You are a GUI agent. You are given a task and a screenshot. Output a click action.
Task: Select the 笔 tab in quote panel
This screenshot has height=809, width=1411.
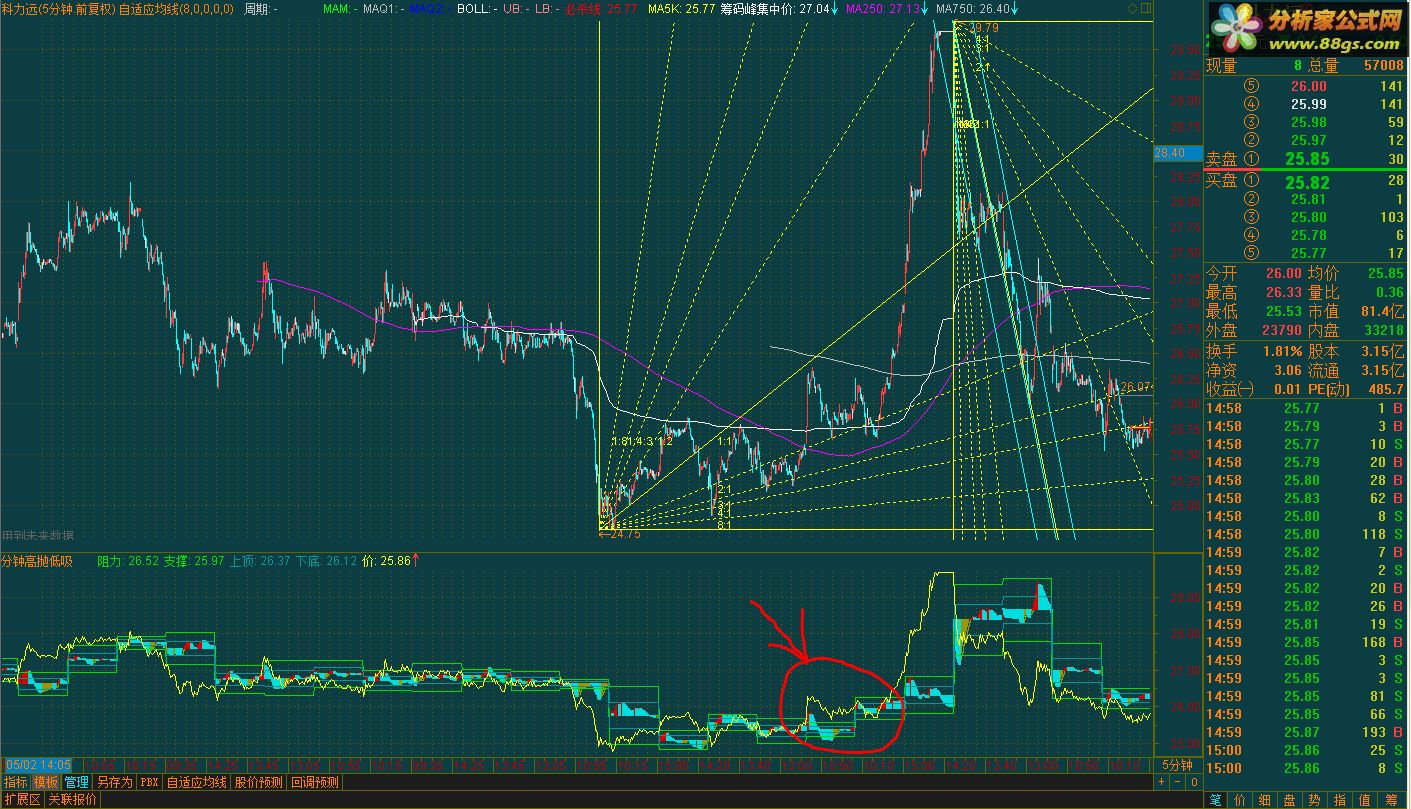[x=1215, y=800]
